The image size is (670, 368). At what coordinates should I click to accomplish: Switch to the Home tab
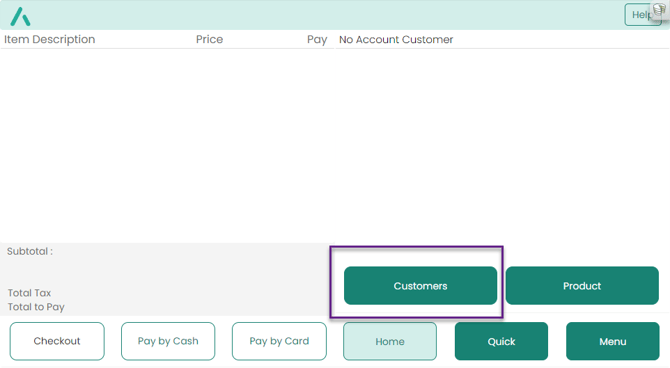[390, 341]
